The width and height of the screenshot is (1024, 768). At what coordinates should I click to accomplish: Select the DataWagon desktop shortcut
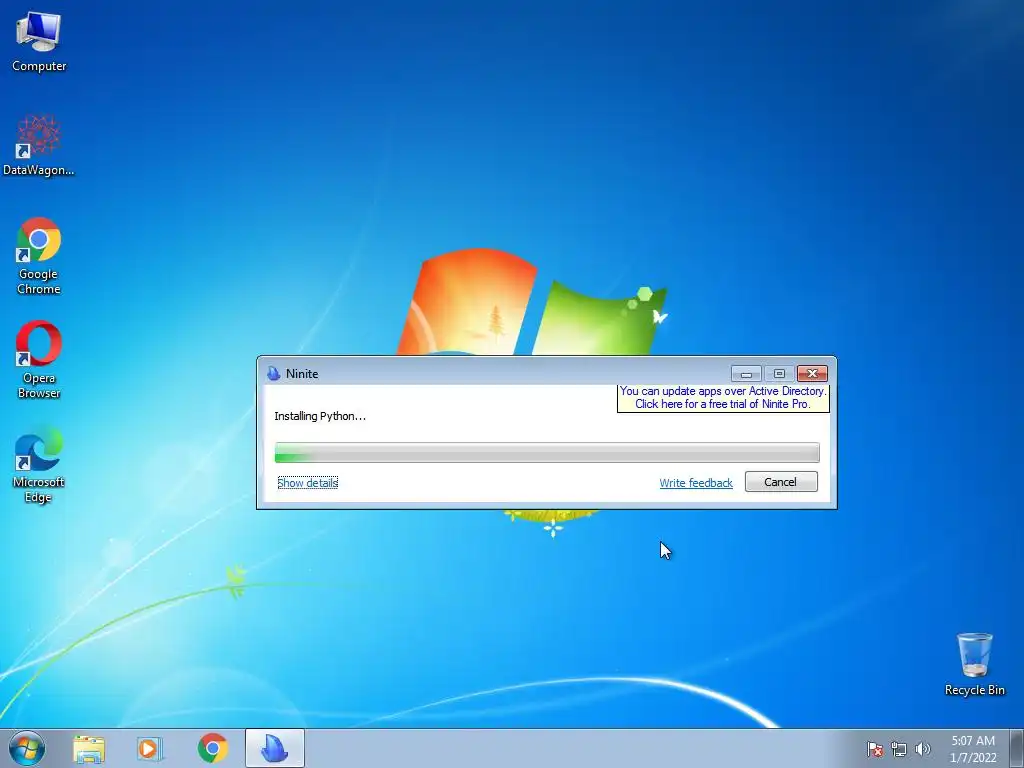pos(39,145)
